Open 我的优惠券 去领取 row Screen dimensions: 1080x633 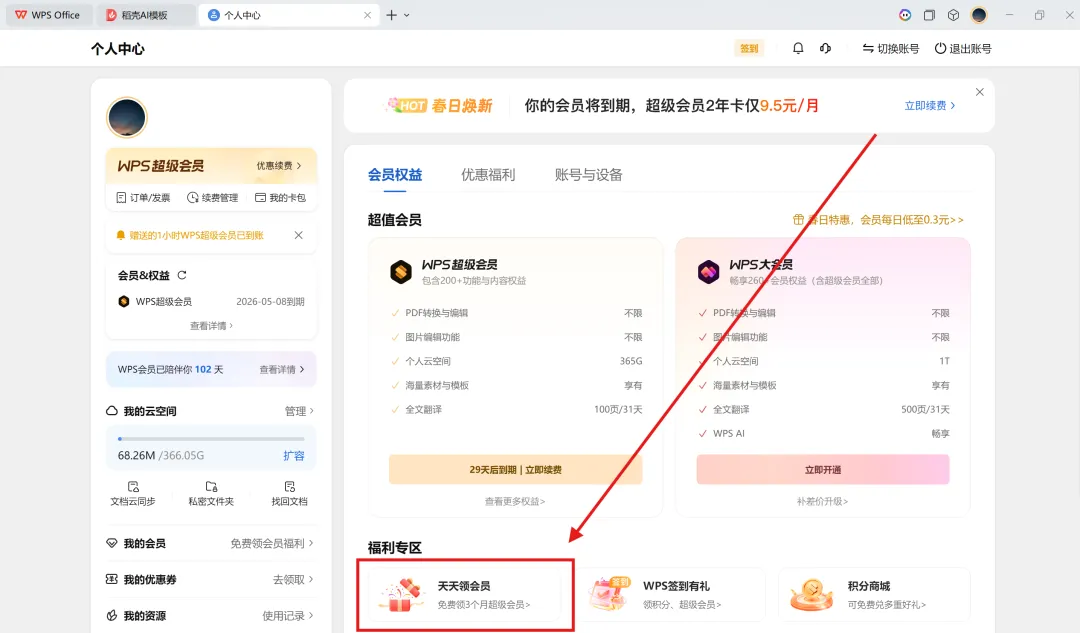pos(211,579)
